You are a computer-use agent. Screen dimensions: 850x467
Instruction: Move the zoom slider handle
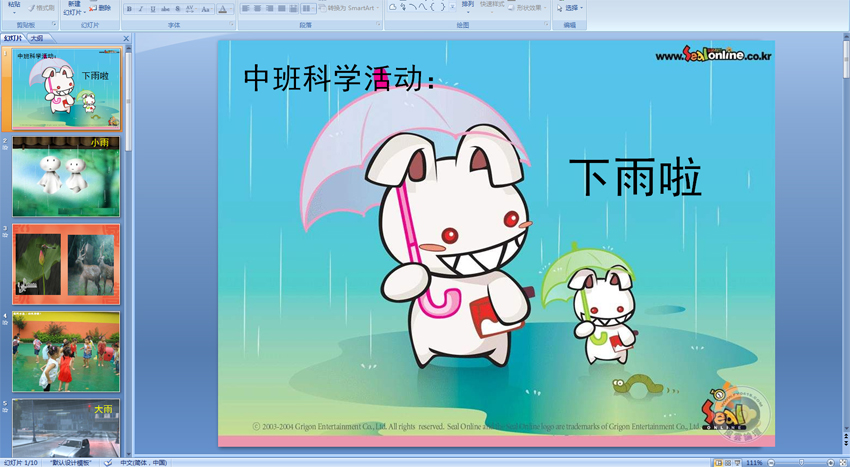coord(801,463)
